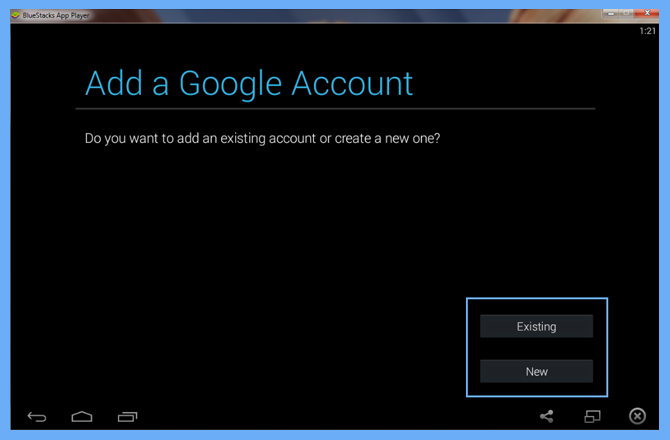Tap the Existing account button
The height and width of the screenshot is (440, 670).
point(536,326)
